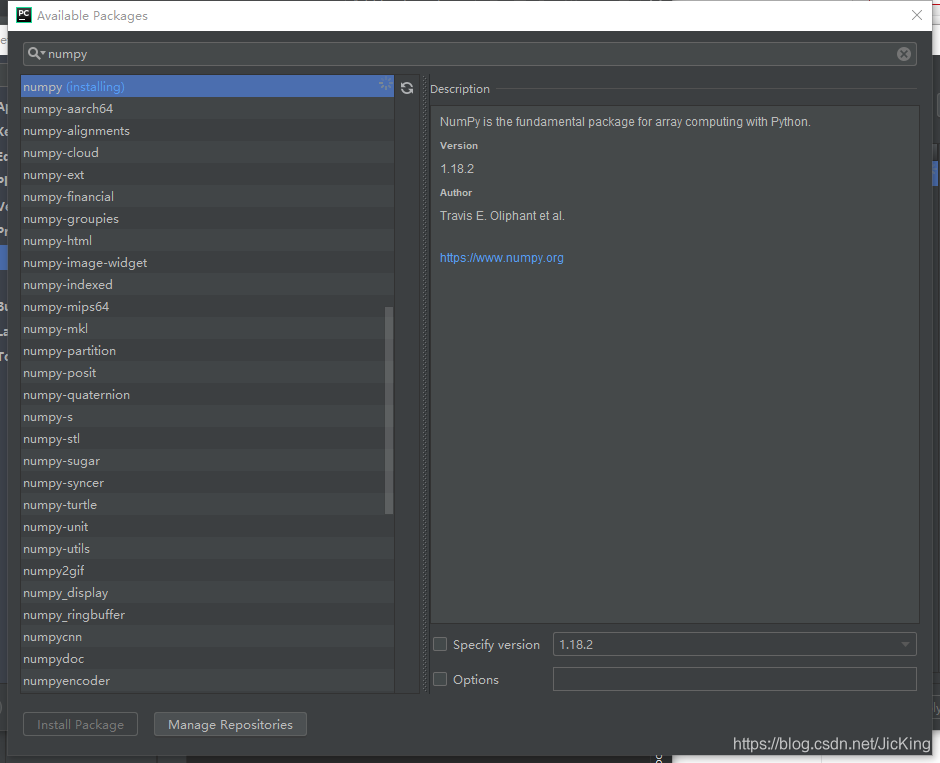Screen dimensions: 940x763
Task: Select numpy-ext package
Action: [x=207, y=174]
